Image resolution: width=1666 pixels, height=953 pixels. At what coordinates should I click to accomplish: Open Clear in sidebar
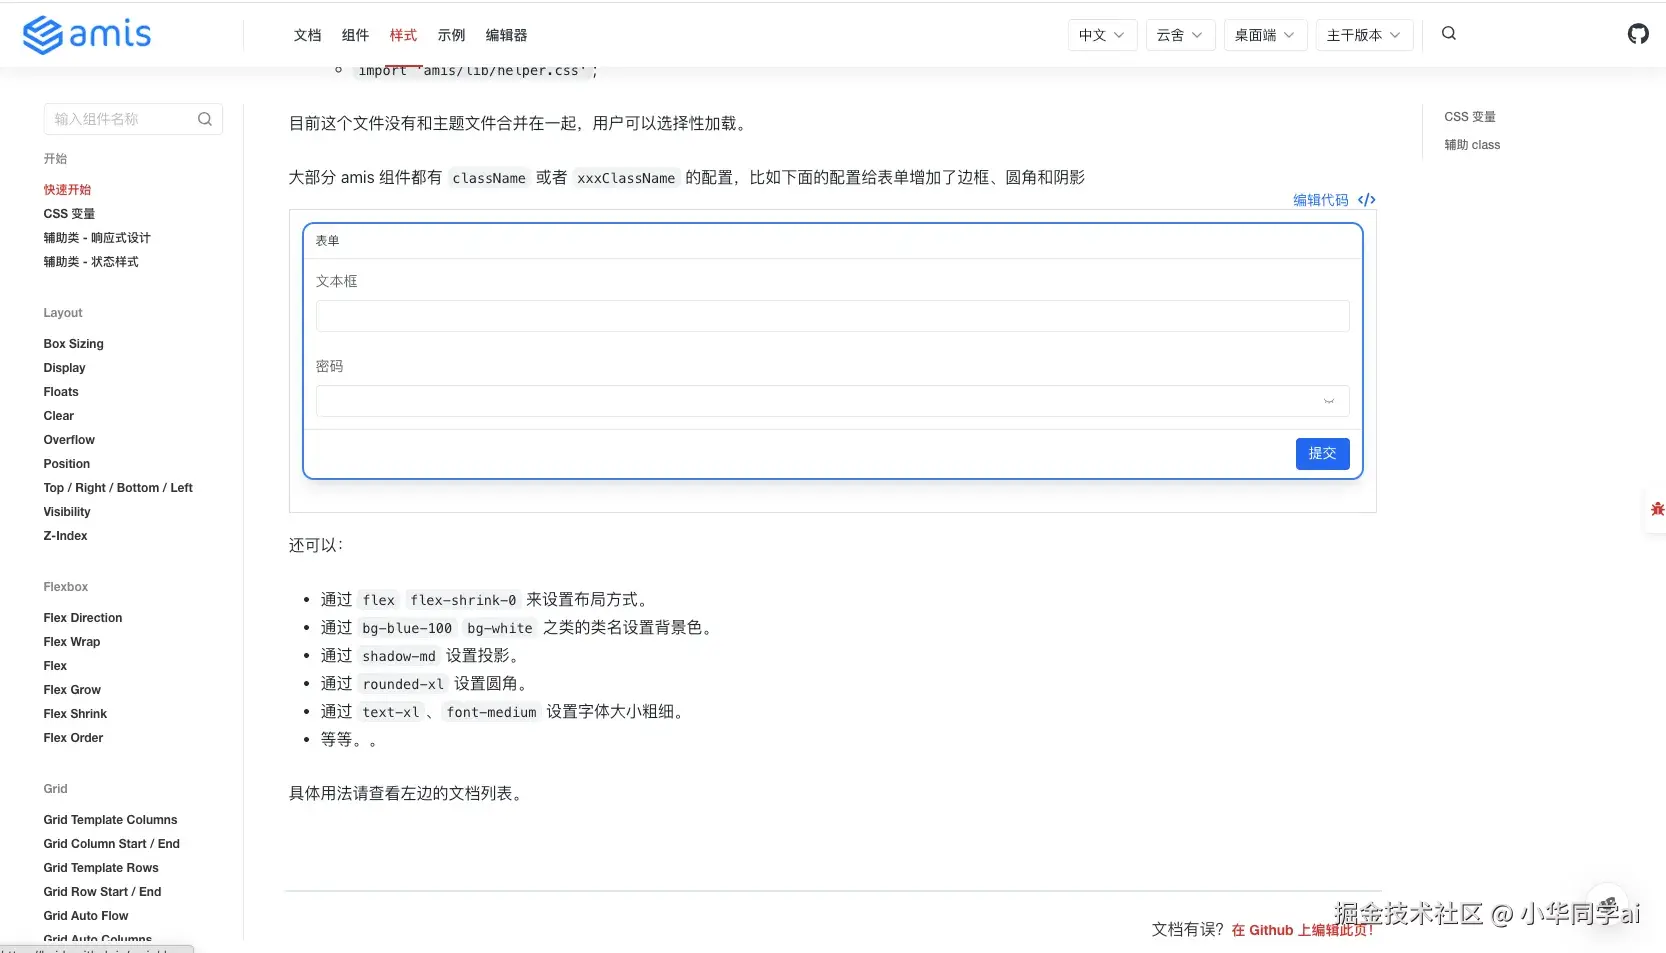click(59, 416)
